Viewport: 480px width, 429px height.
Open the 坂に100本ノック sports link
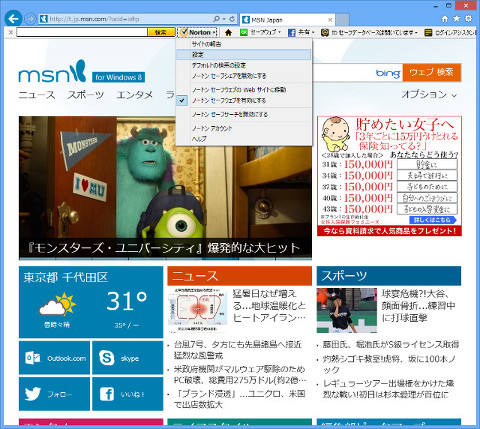pos(389,364)
